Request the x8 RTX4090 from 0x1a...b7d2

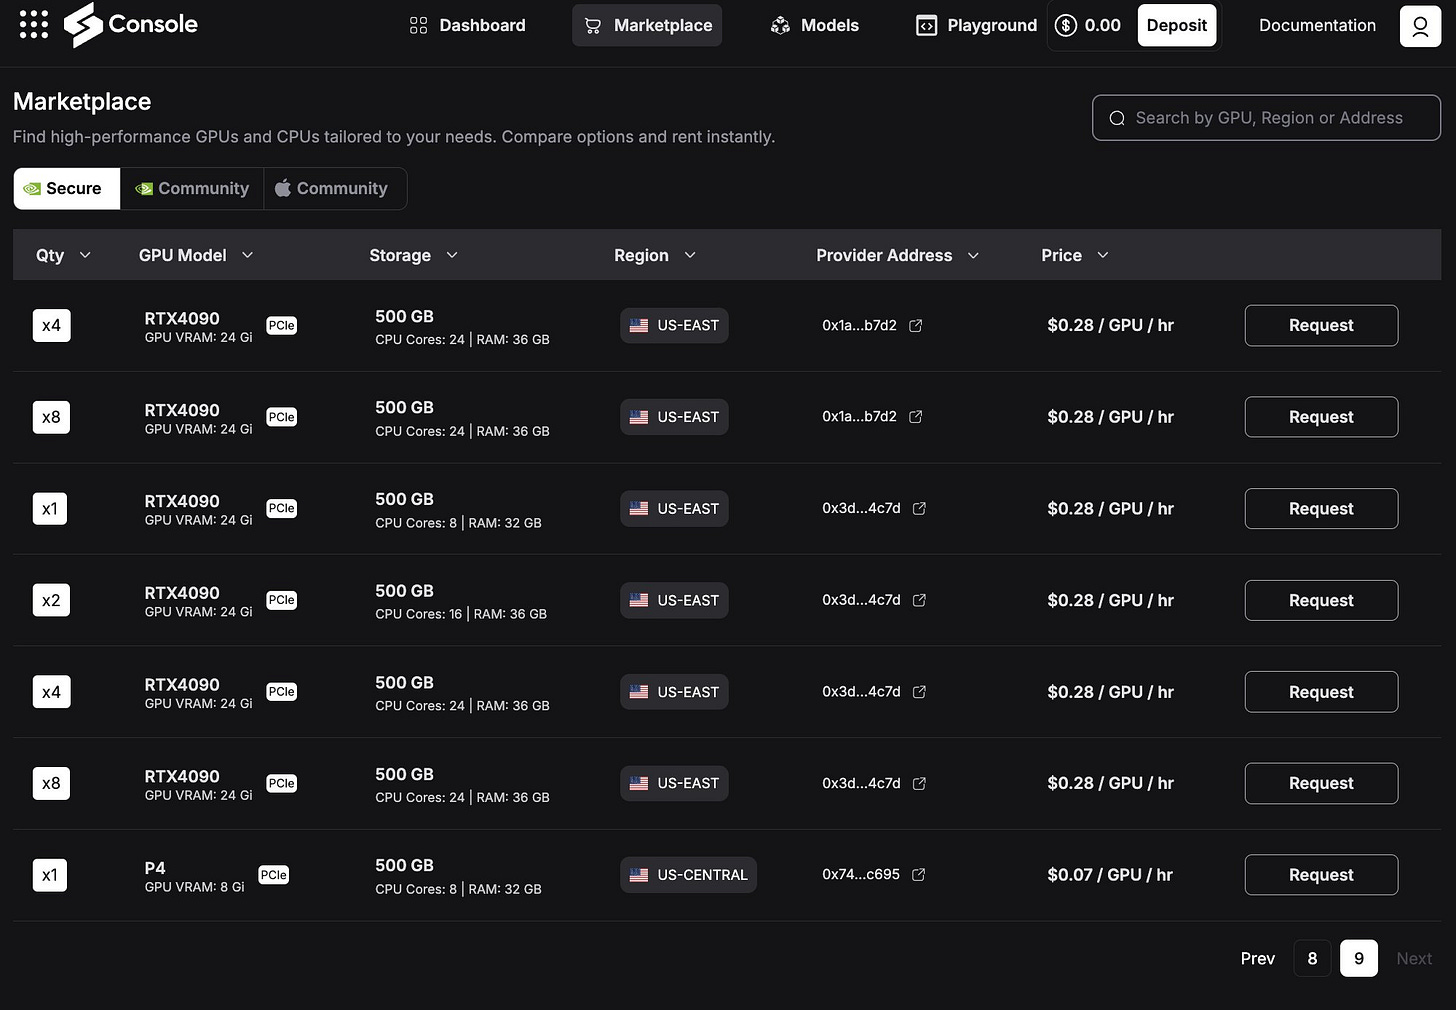pyautogui.click(x=1321, y=417)
